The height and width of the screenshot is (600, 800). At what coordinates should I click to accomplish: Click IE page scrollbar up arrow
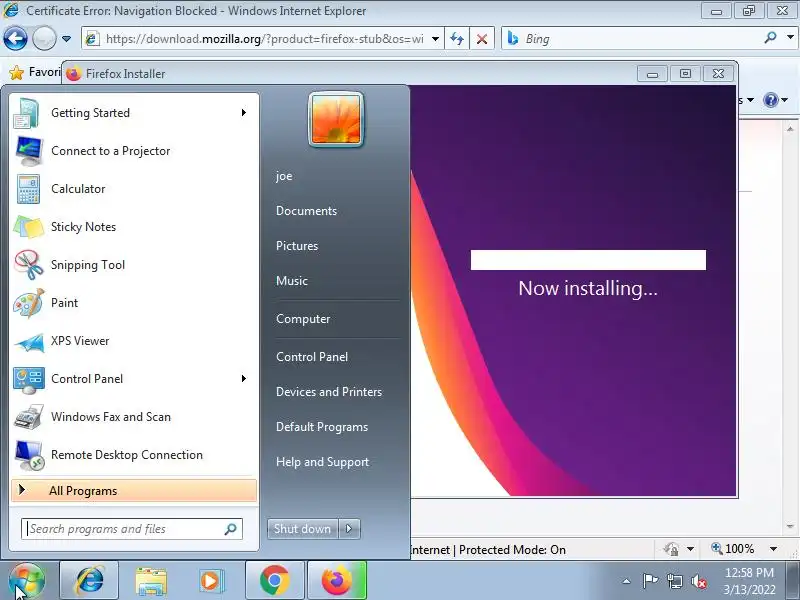[x=790, y=129]
